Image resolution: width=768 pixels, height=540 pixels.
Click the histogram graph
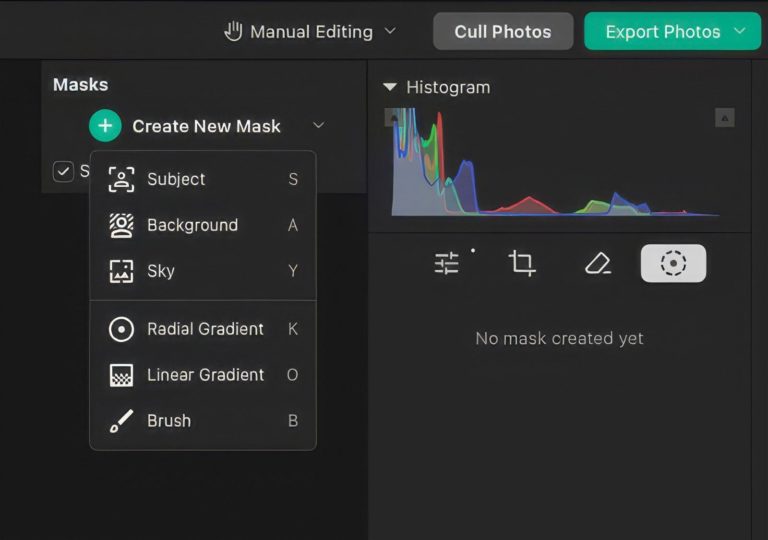pyautogui.click(x=558, y=162)
